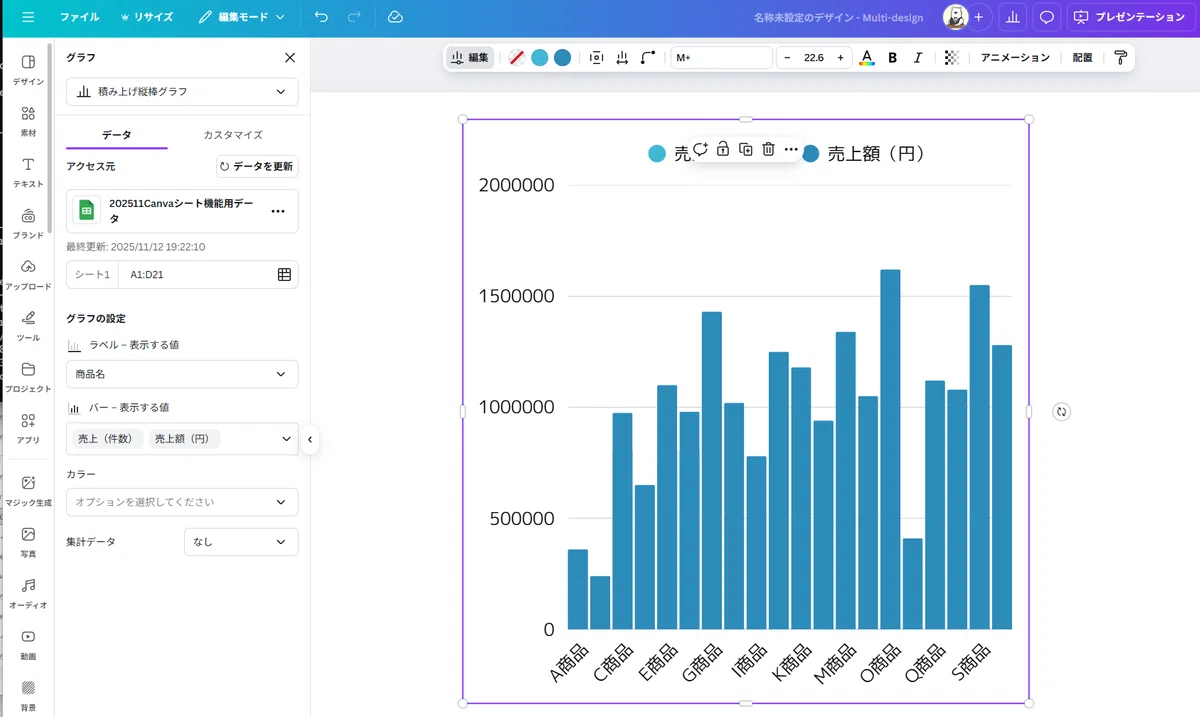Screen dimensions: 1200x717
Task: Switch to the カスタマイズ tab
Action: [x=233, y=134]
